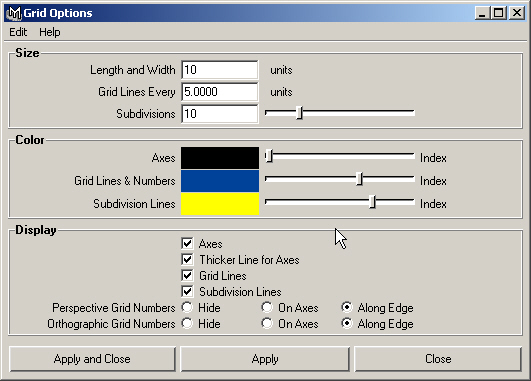
Task: Uncheck the Axes display checkbox
Action: (187, 244)
